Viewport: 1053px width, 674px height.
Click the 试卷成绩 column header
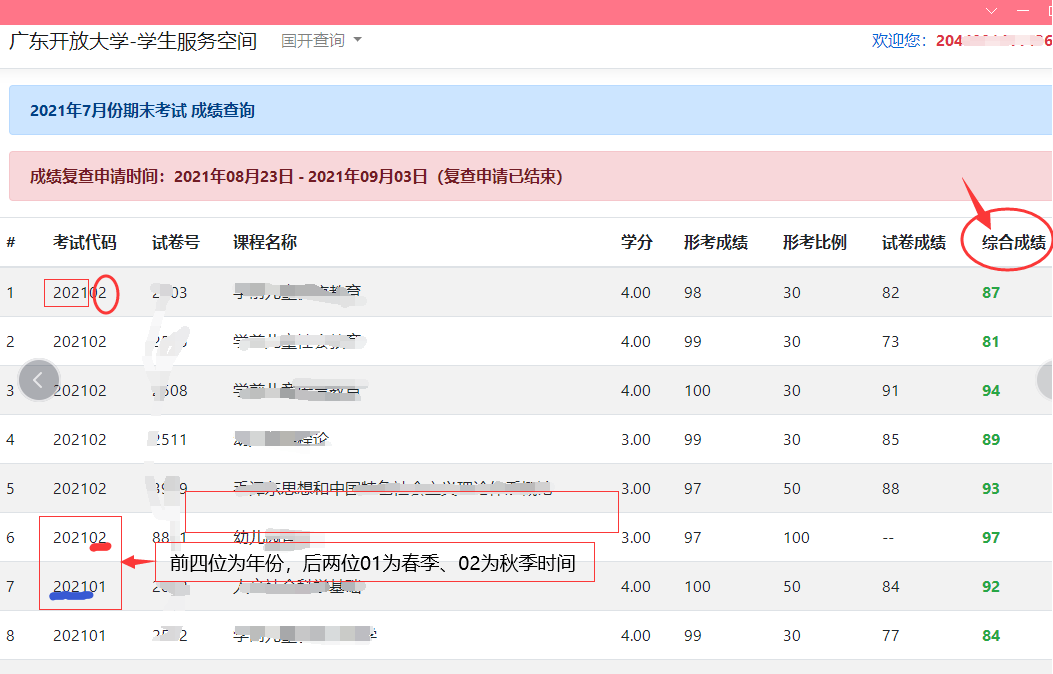pos(913,242)
